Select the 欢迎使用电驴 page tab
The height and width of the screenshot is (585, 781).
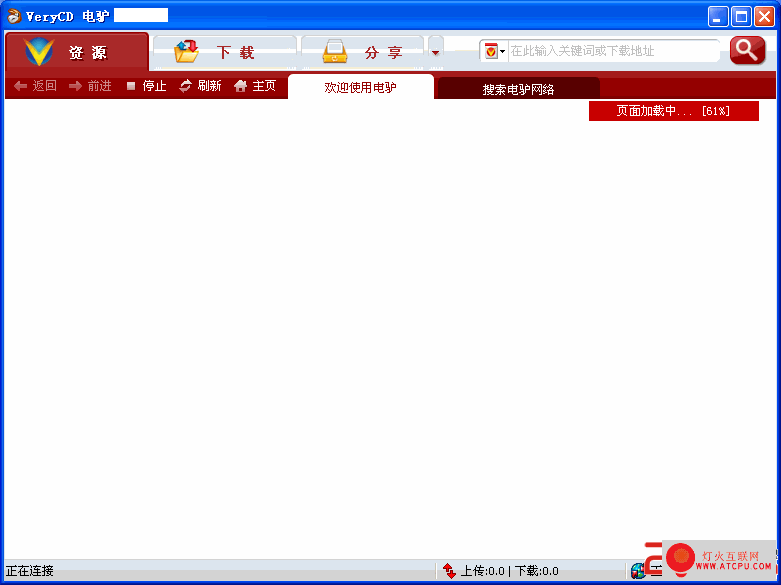361,87
